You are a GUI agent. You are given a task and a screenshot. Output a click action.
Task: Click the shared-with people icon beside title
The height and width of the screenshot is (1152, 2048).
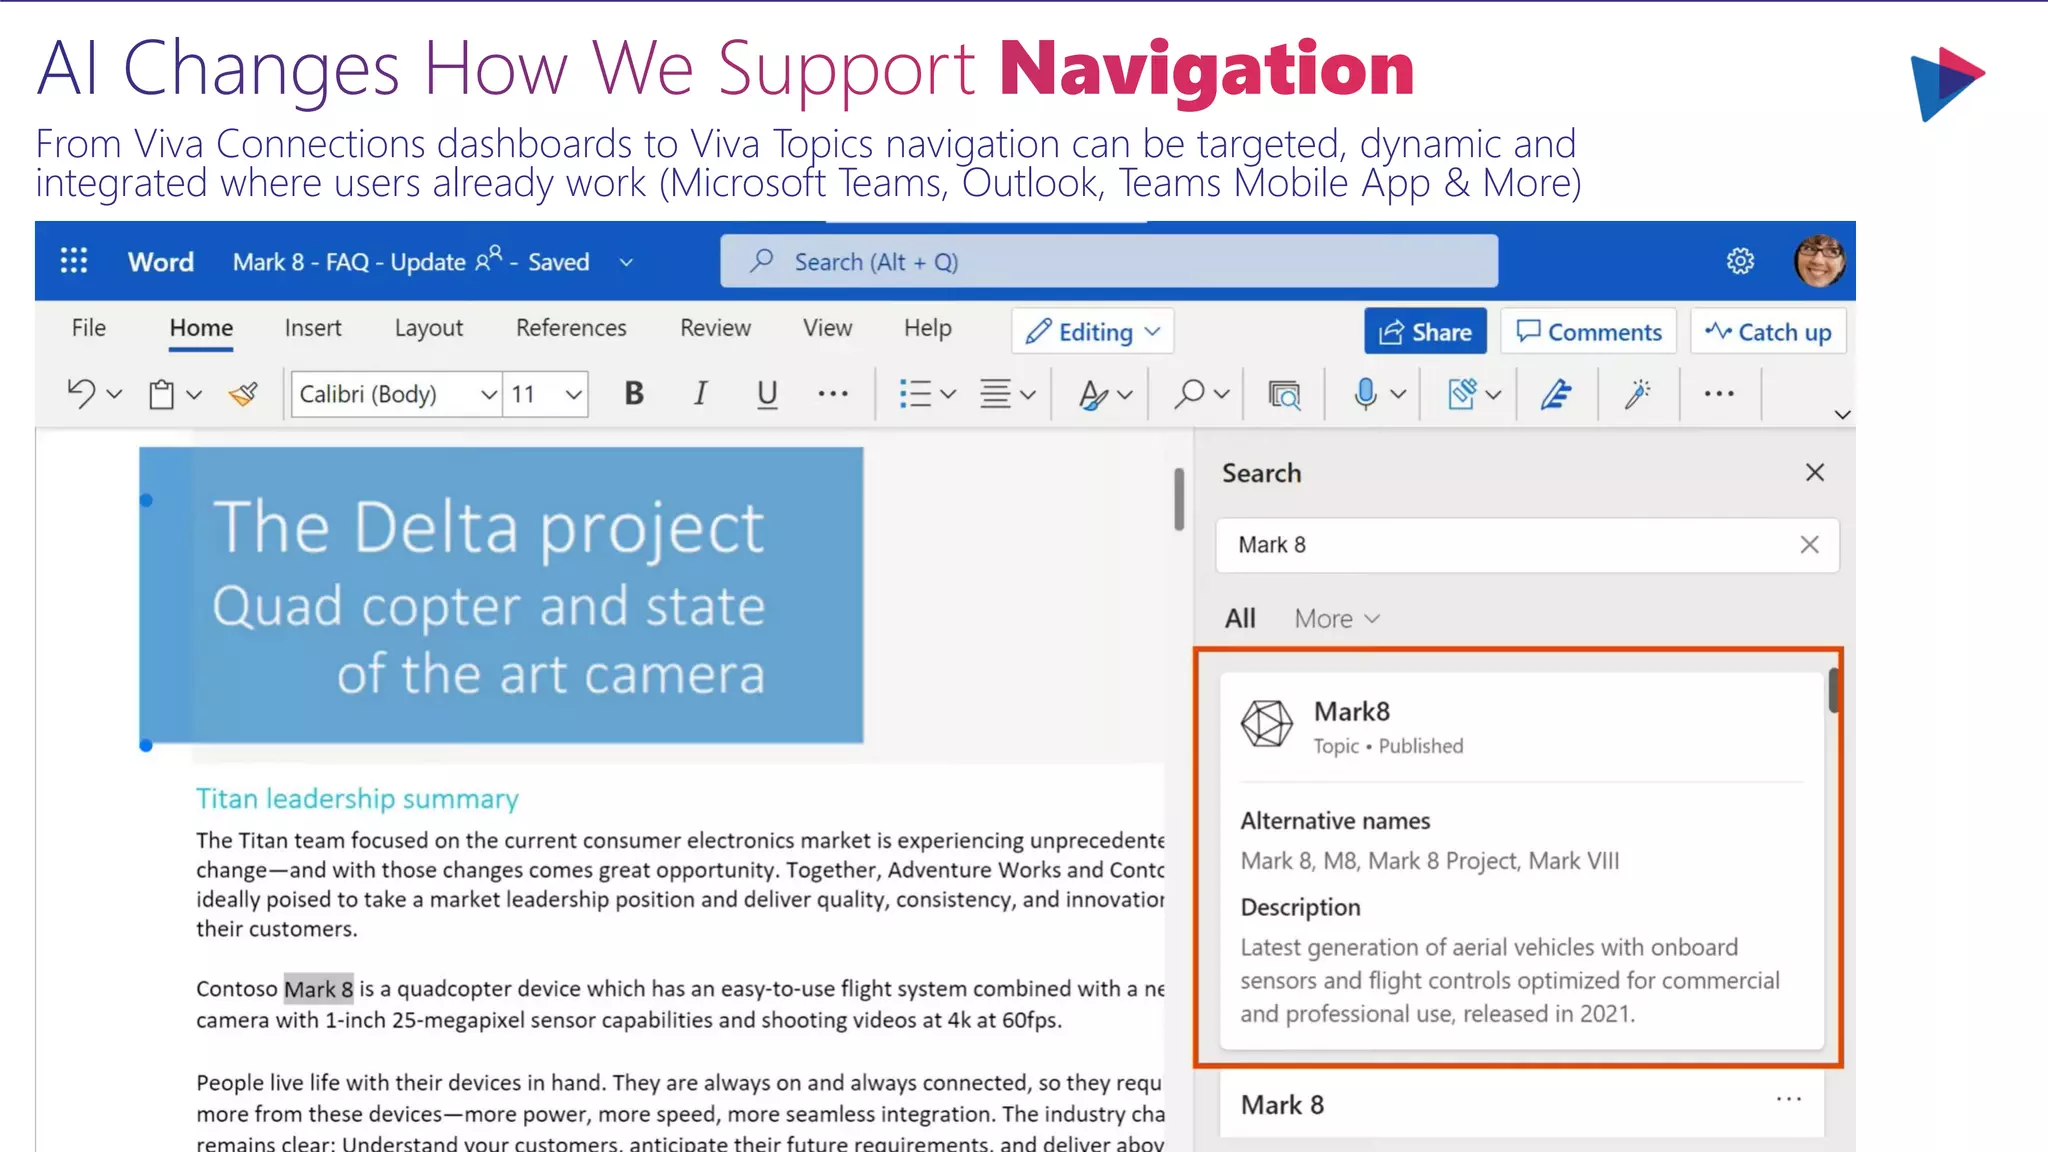[x=488, y=259]
